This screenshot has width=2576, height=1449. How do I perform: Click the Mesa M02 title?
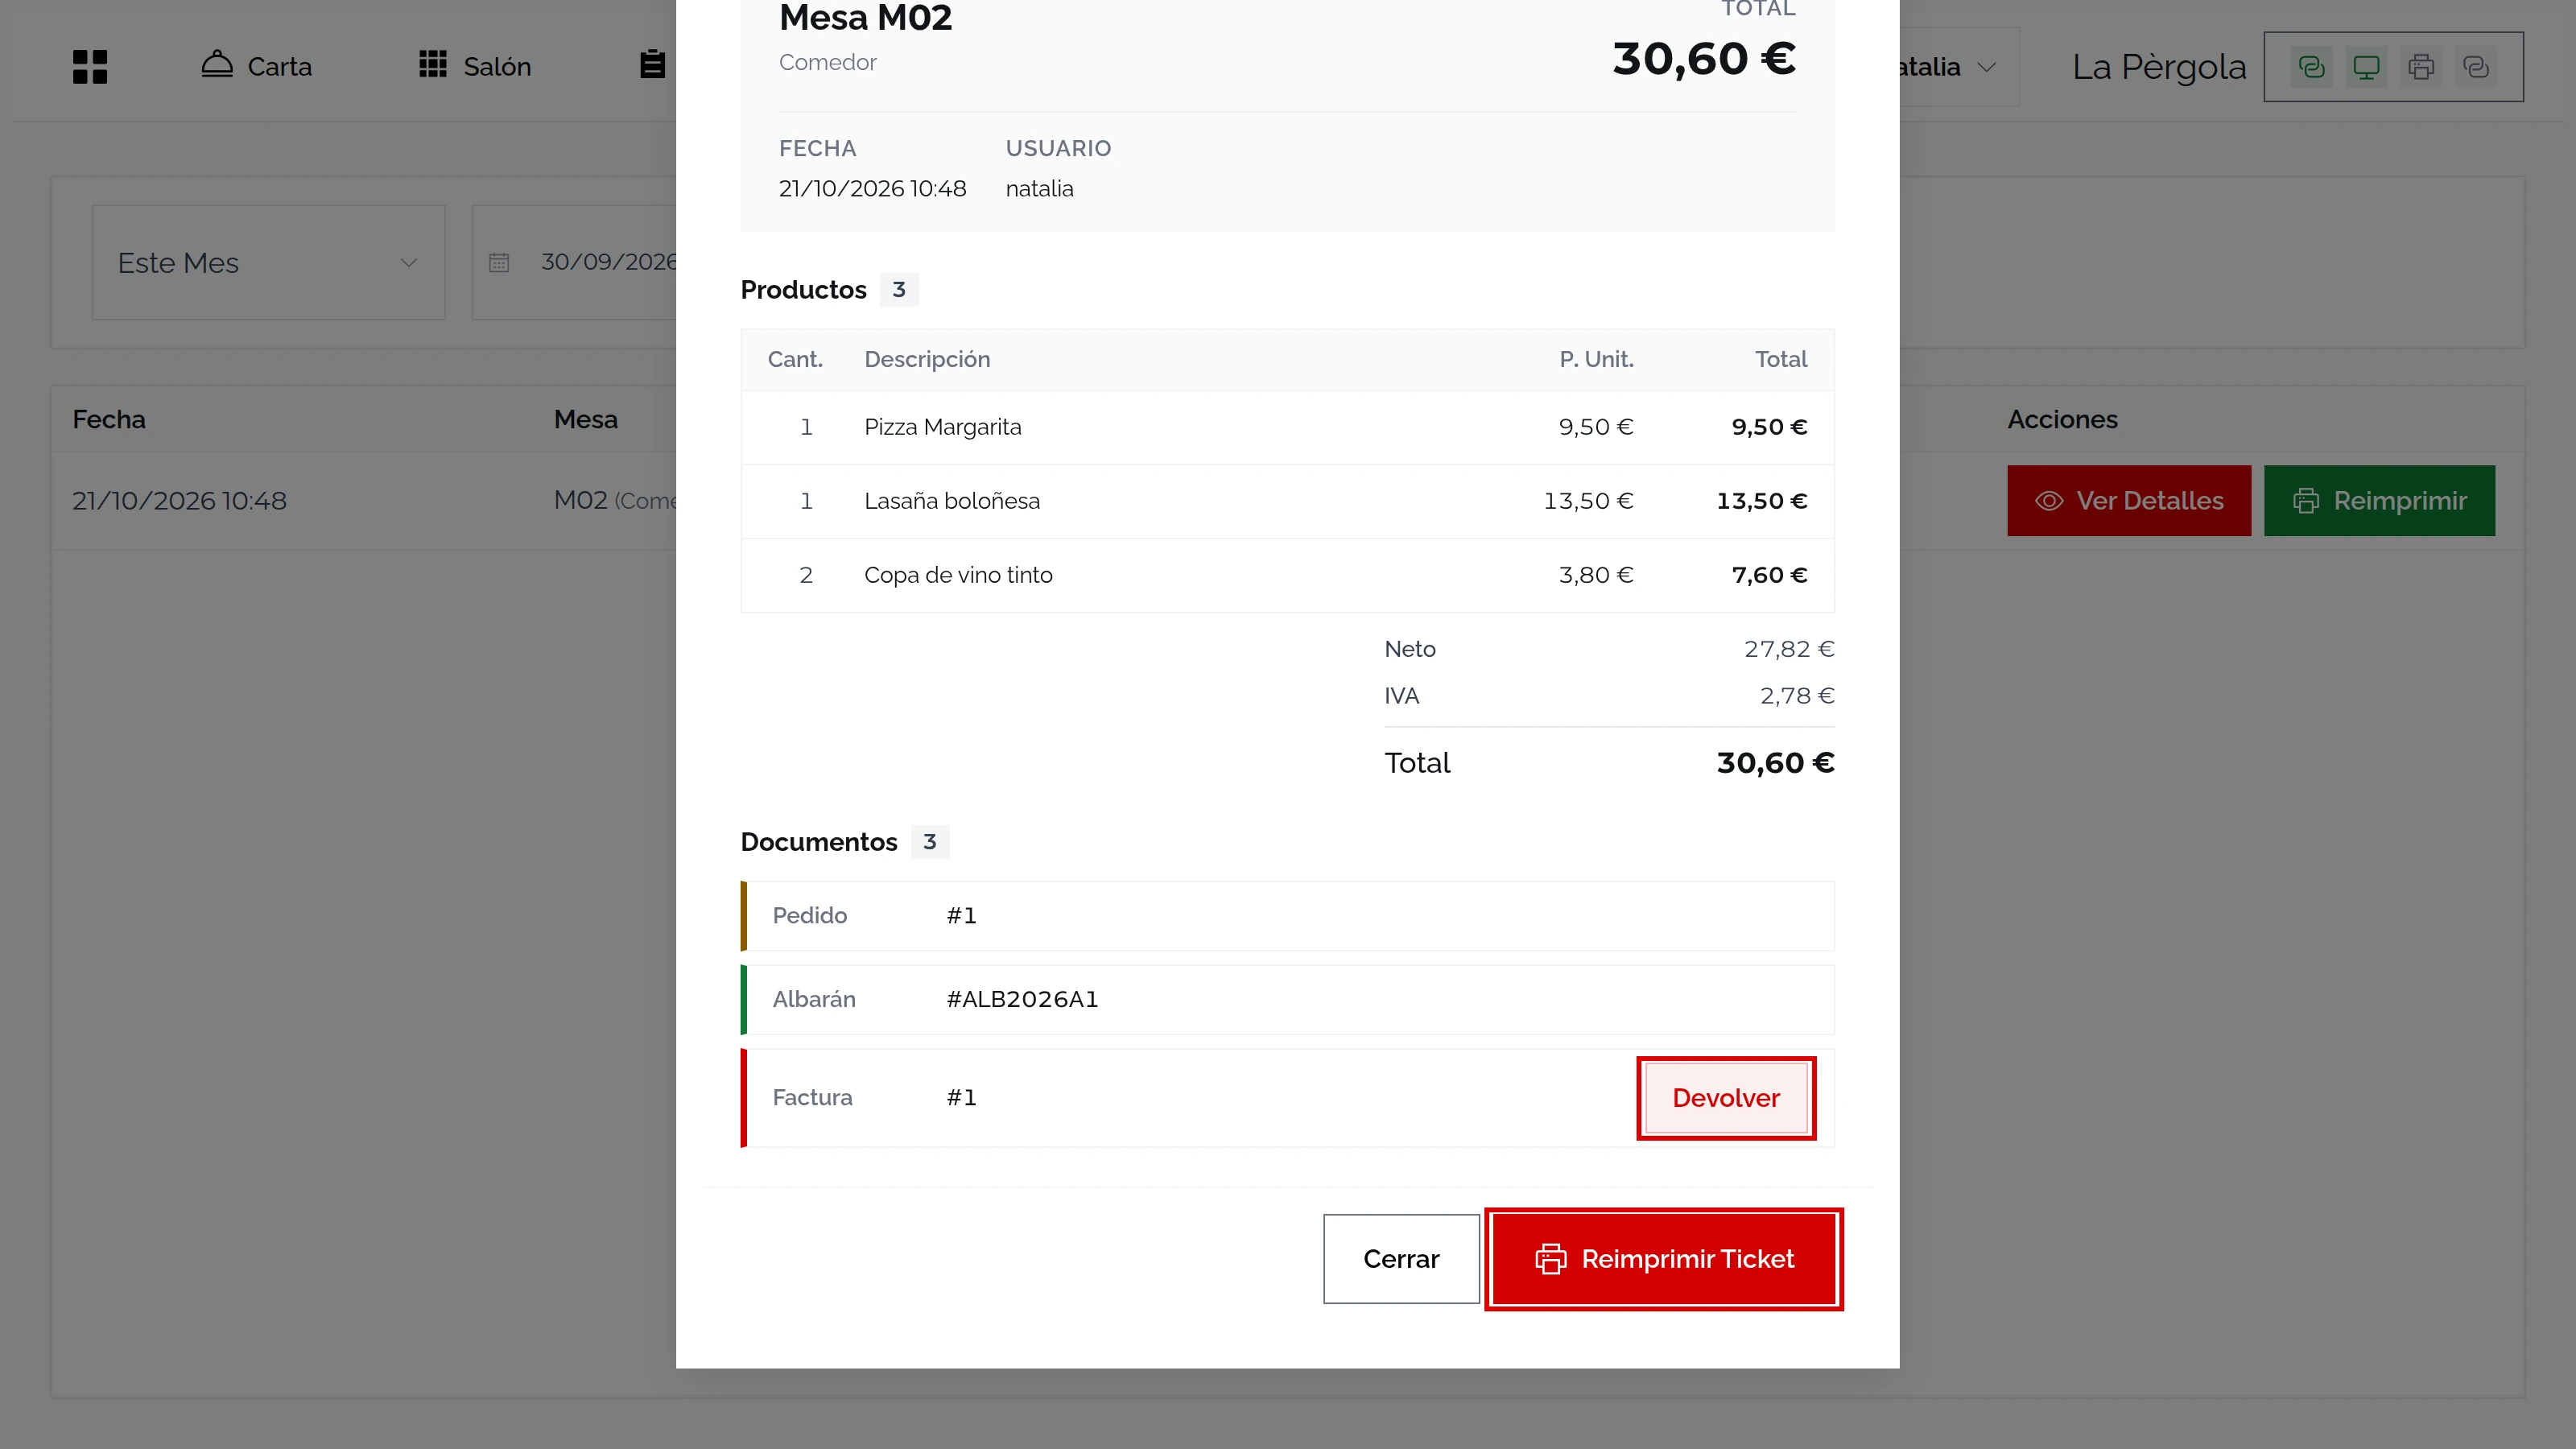pos(866,18)
